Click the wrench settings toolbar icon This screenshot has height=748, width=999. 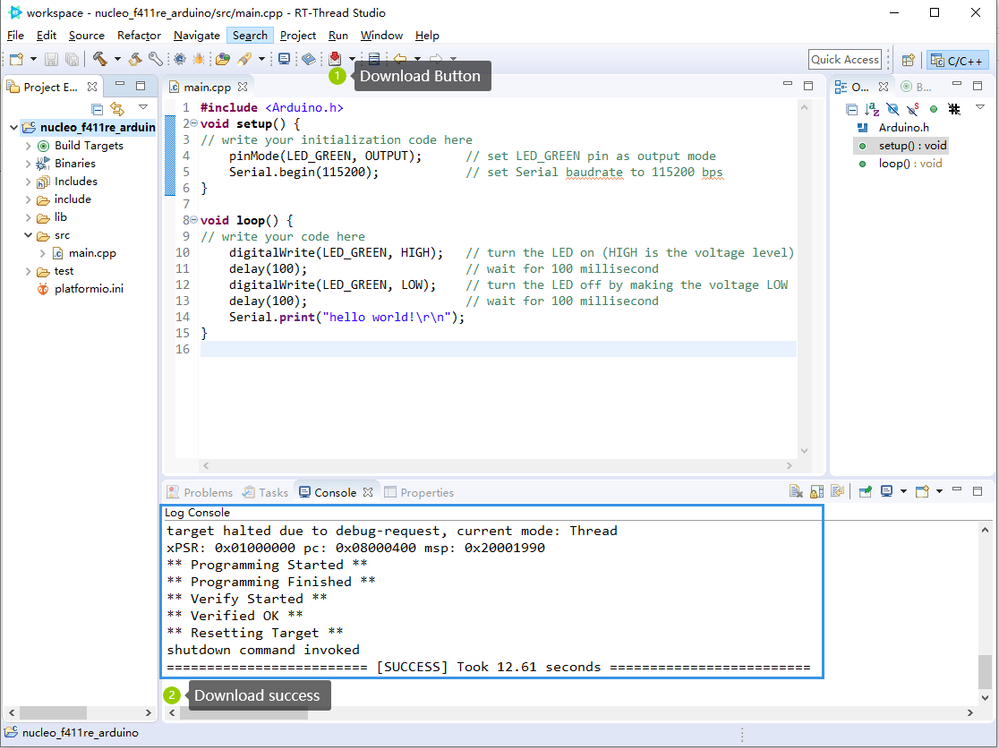click(155, 59)
